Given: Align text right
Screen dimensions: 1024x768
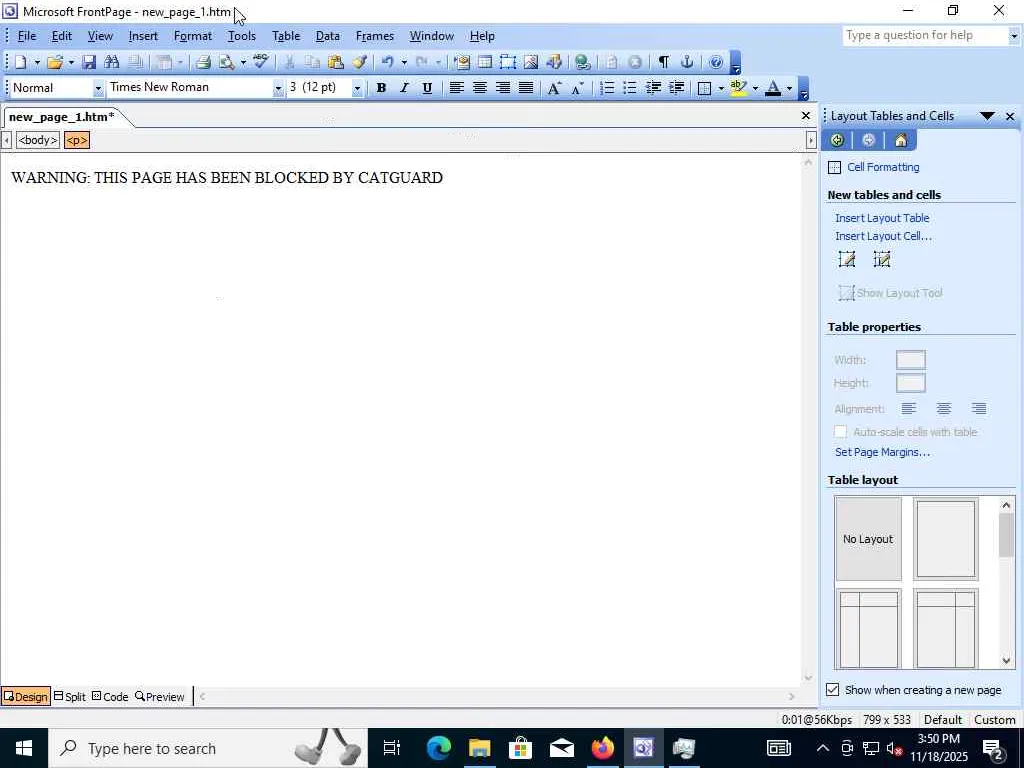Looking at the screenshot, I should (x=503, y=88).
